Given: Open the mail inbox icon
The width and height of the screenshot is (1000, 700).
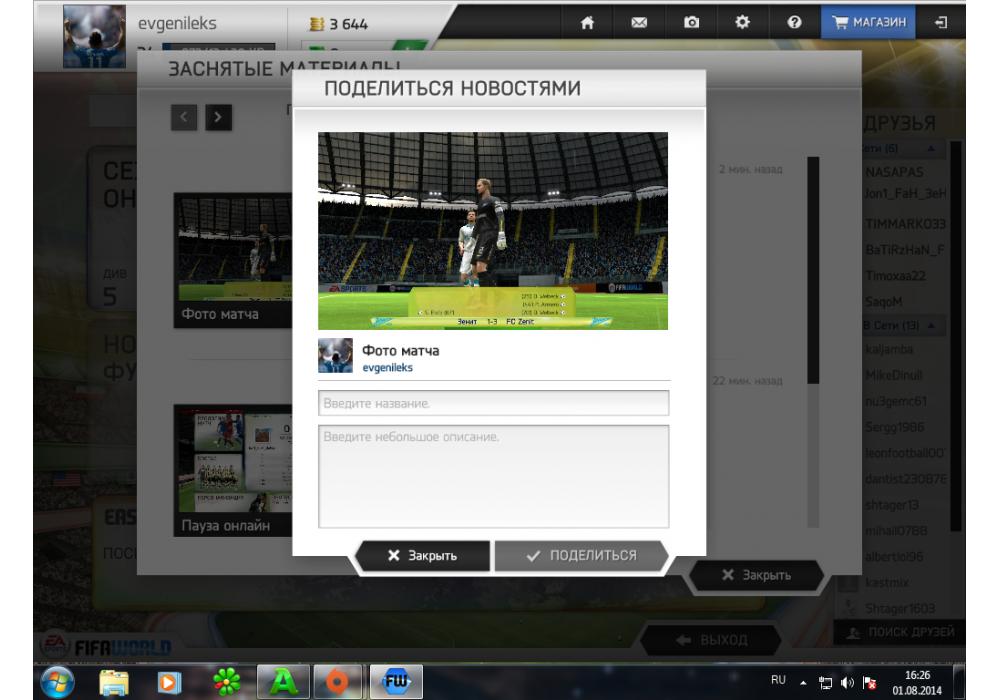Looking at the screenshot, I should click(639, 23).
